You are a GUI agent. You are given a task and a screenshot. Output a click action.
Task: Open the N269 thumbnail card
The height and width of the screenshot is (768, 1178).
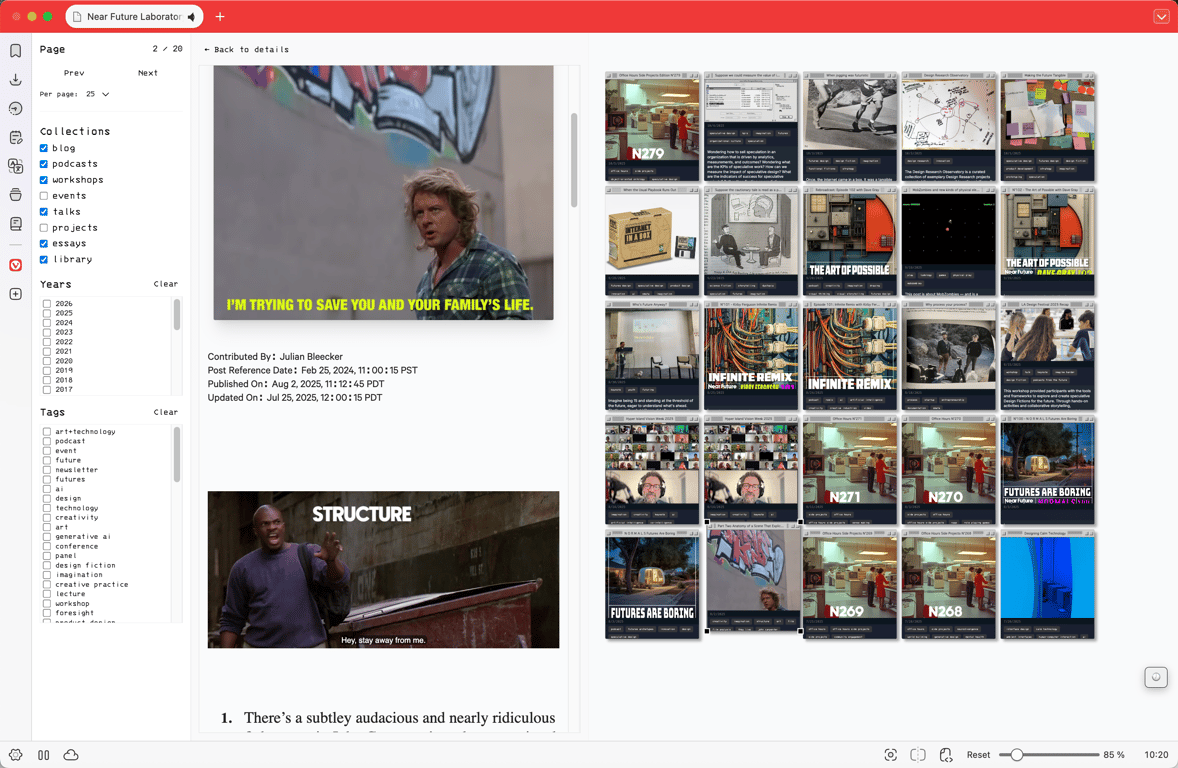(x=850, y=585)
